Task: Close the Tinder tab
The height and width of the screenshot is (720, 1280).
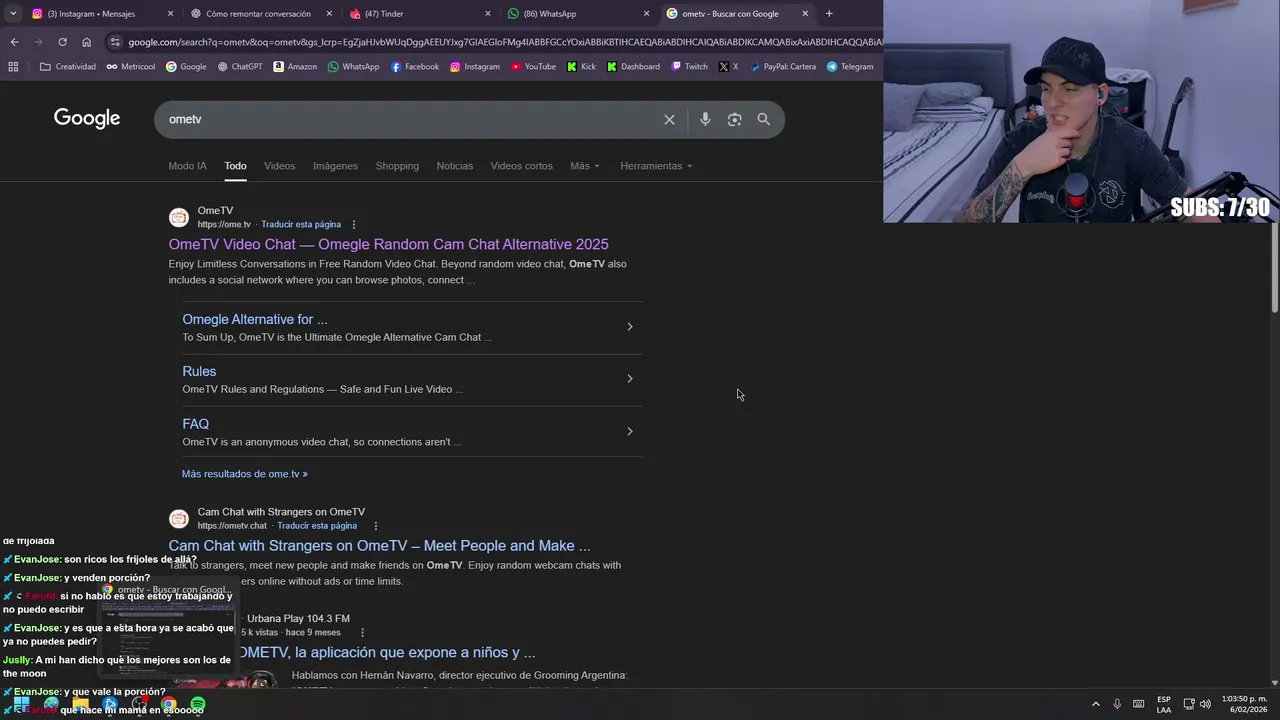Action: 488,14
